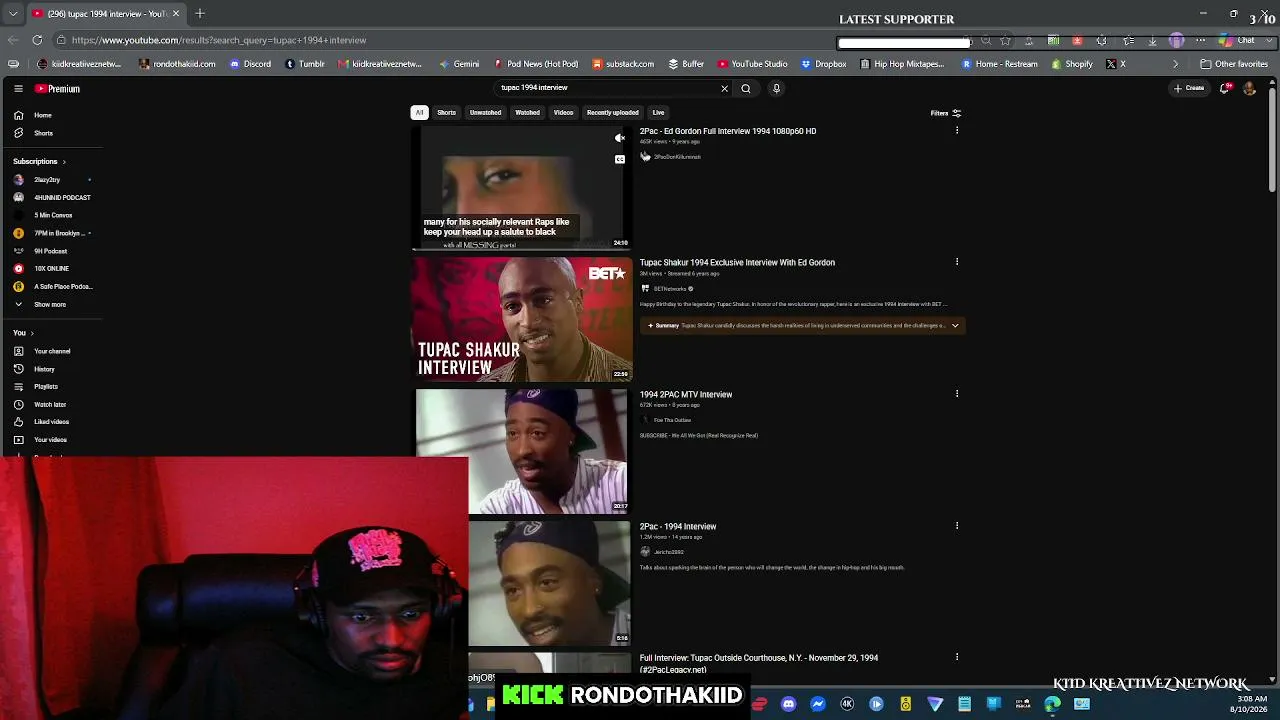Select the Watched filter chip
Image resolution: width=1280 pixels, height=720 pixels.
(527, 113)
